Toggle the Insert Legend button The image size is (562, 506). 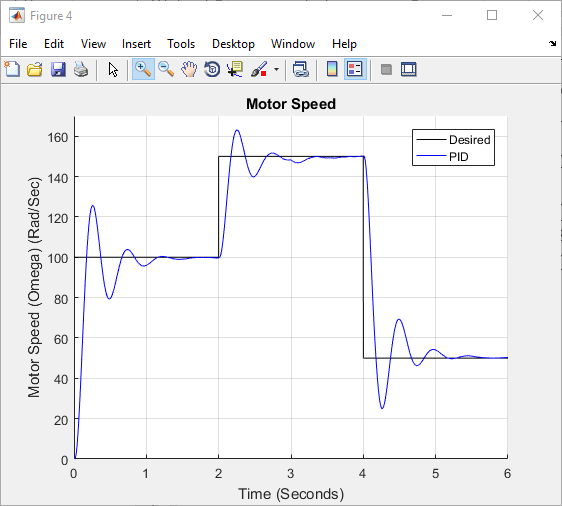[355, 69]
